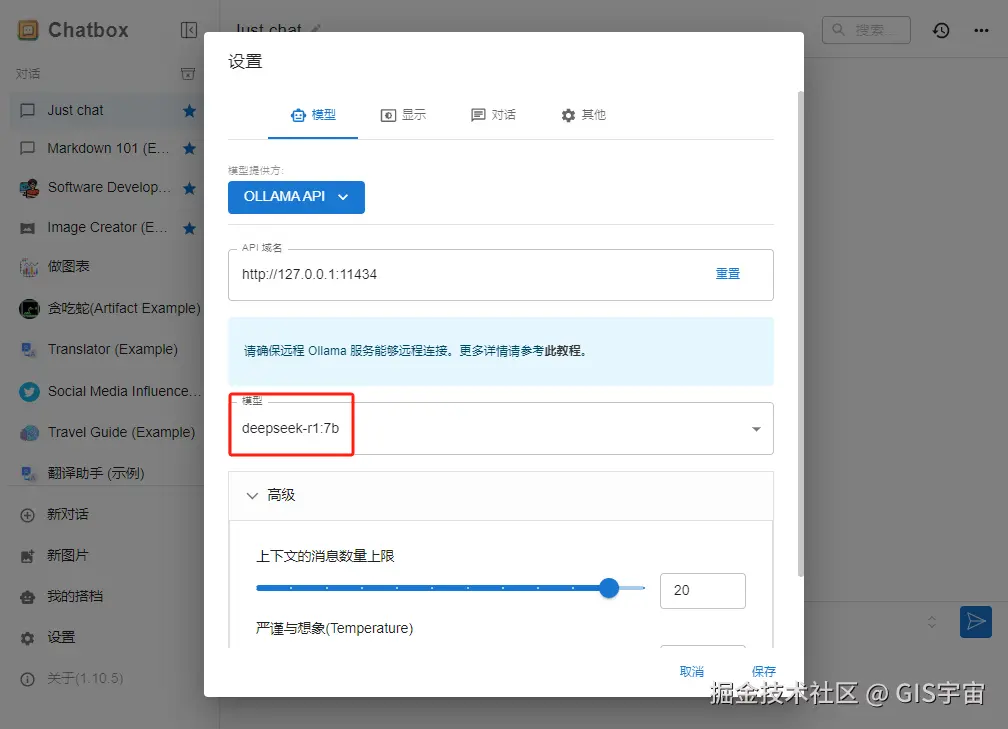Click the star next to Software Develop…
The image size is (1008, 729).
[189, 188]
